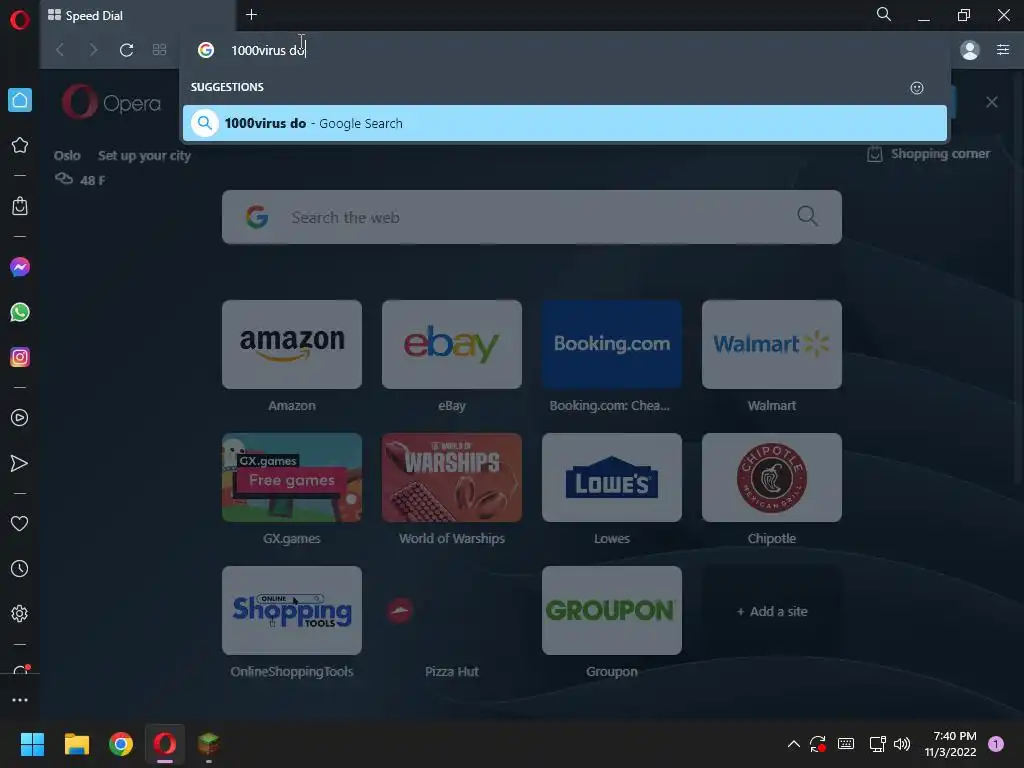The height and width of the screenshot is (768, 1024).
Task: Choose '1000virus do - Google Search' suggestion
Action: [565, 123]
